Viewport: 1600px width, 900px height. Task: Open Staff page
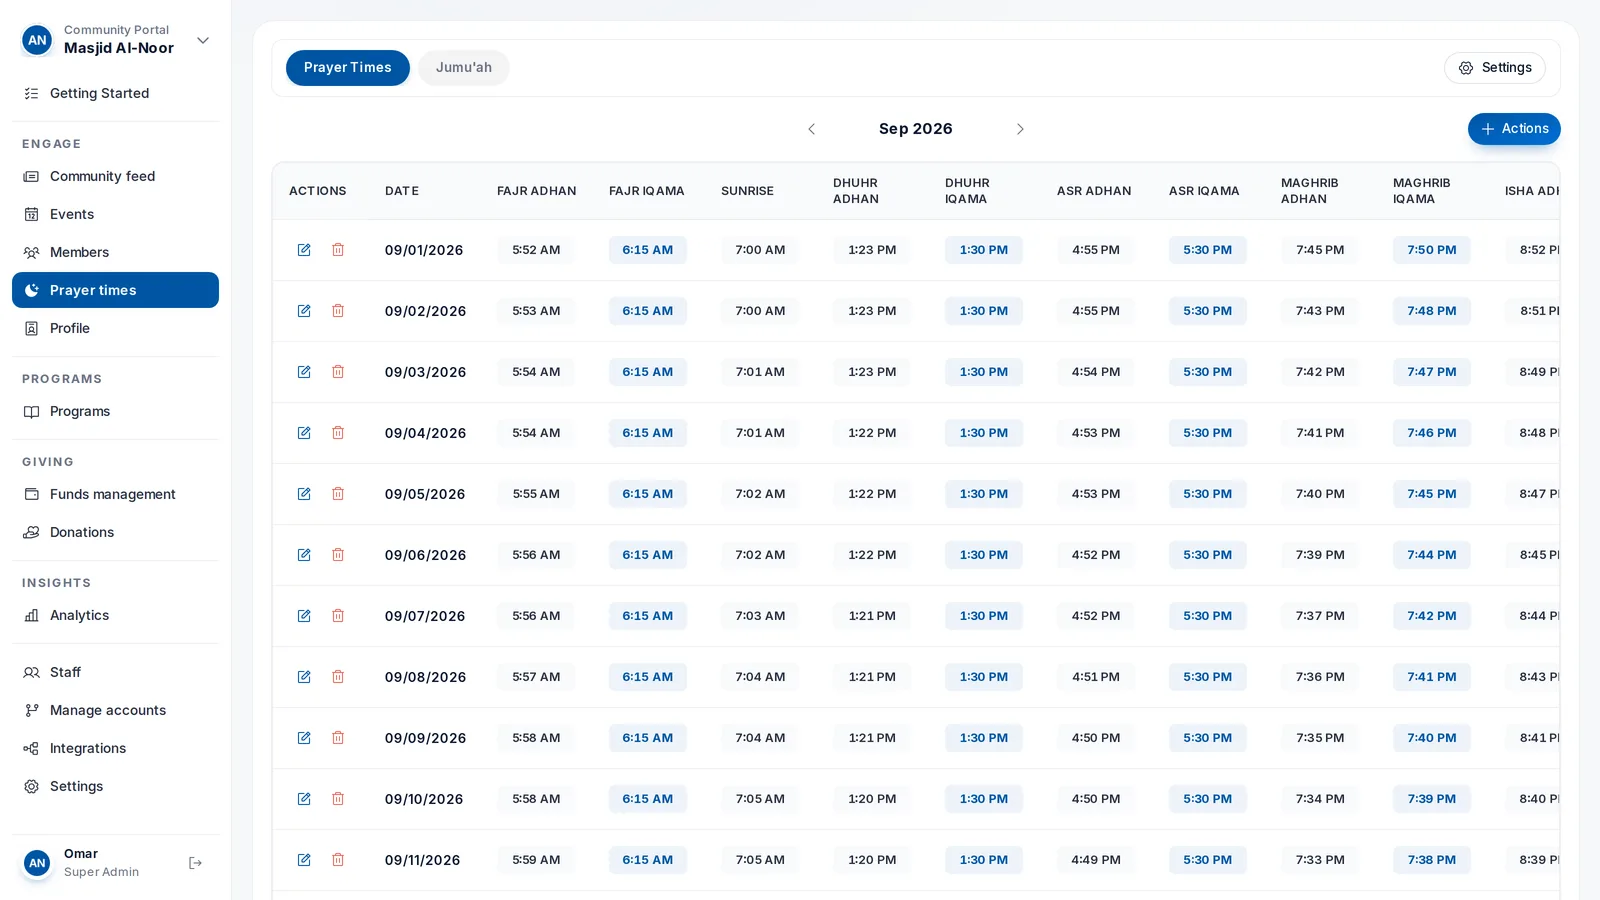point(115,672)
